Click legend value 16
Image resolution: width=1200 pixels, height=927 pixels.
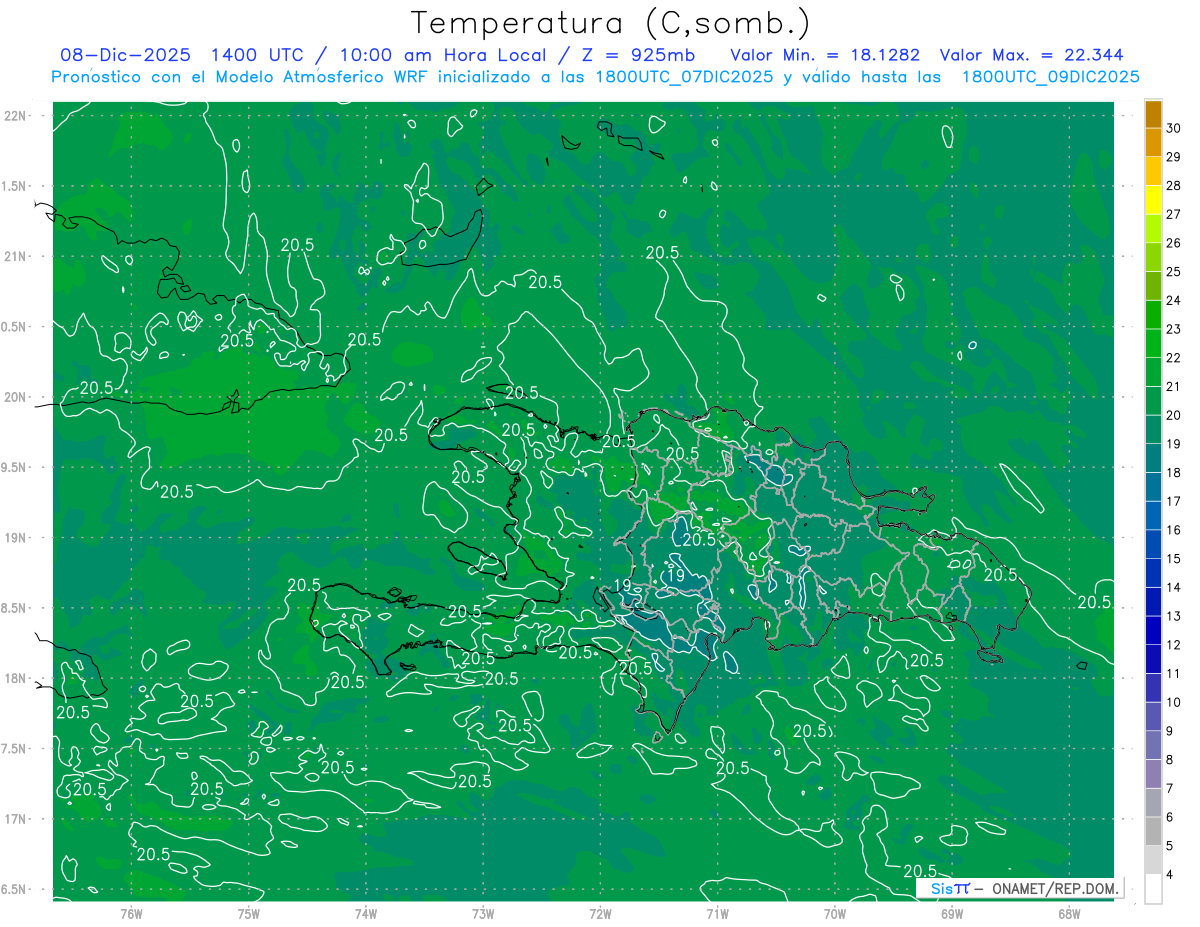pyautogui.click(x=1174, y=530)
